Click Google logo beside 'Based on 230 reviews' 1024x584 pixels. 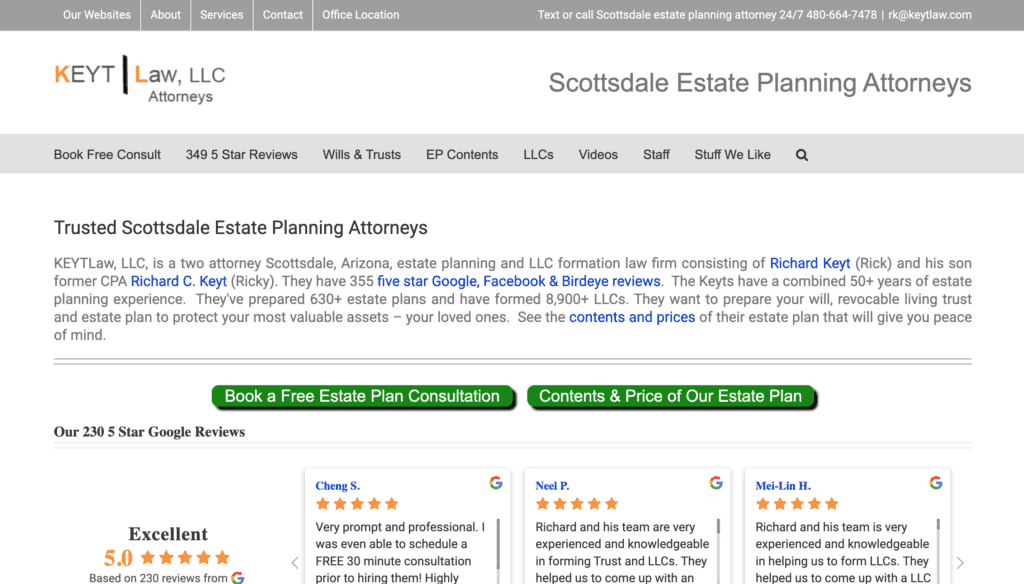tap(238, 578)
